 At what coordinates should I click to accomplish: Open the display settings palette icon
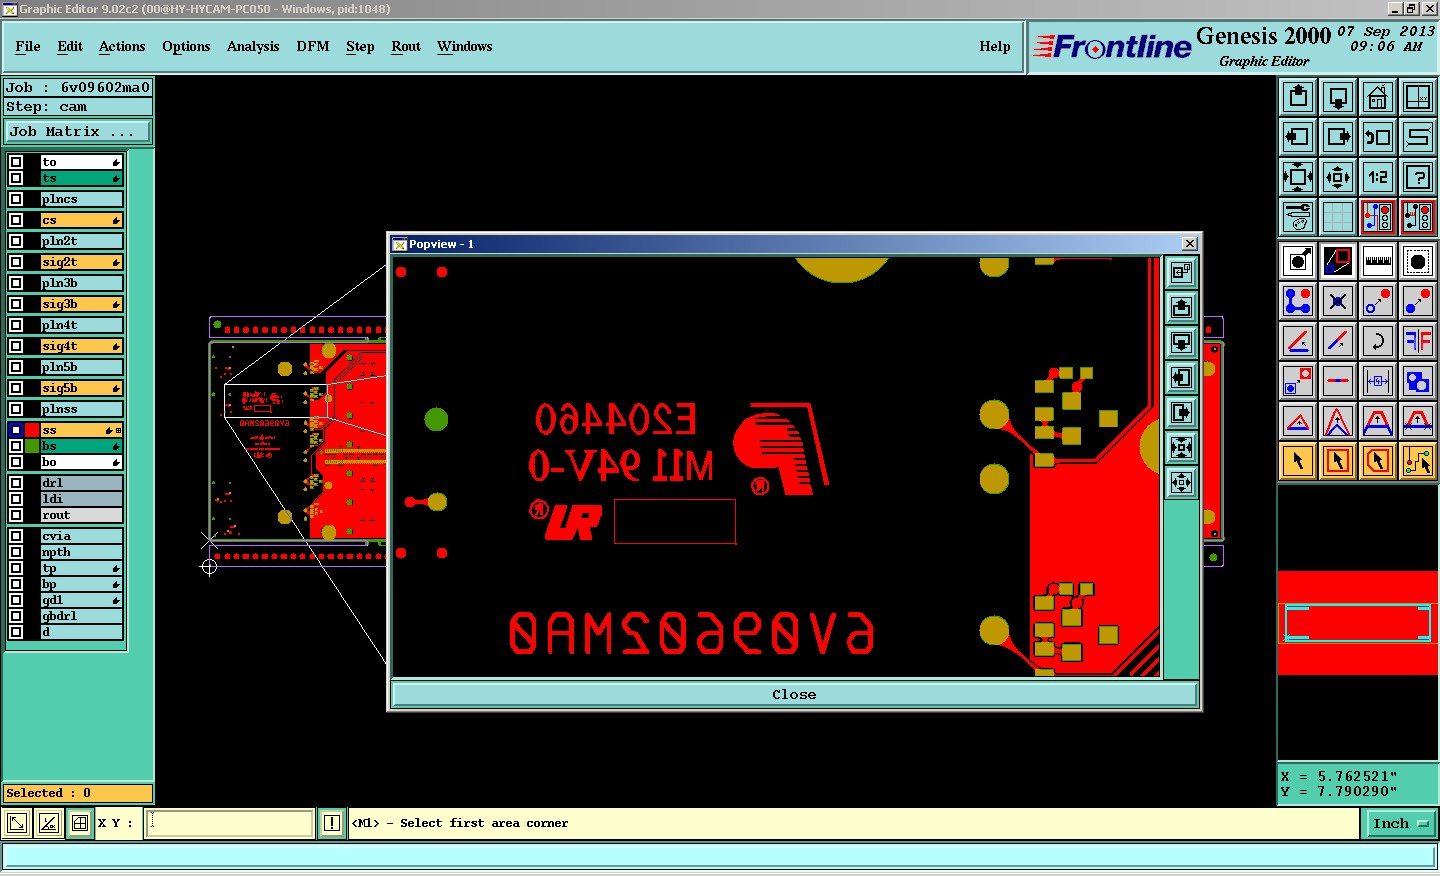coord(1298,217)
